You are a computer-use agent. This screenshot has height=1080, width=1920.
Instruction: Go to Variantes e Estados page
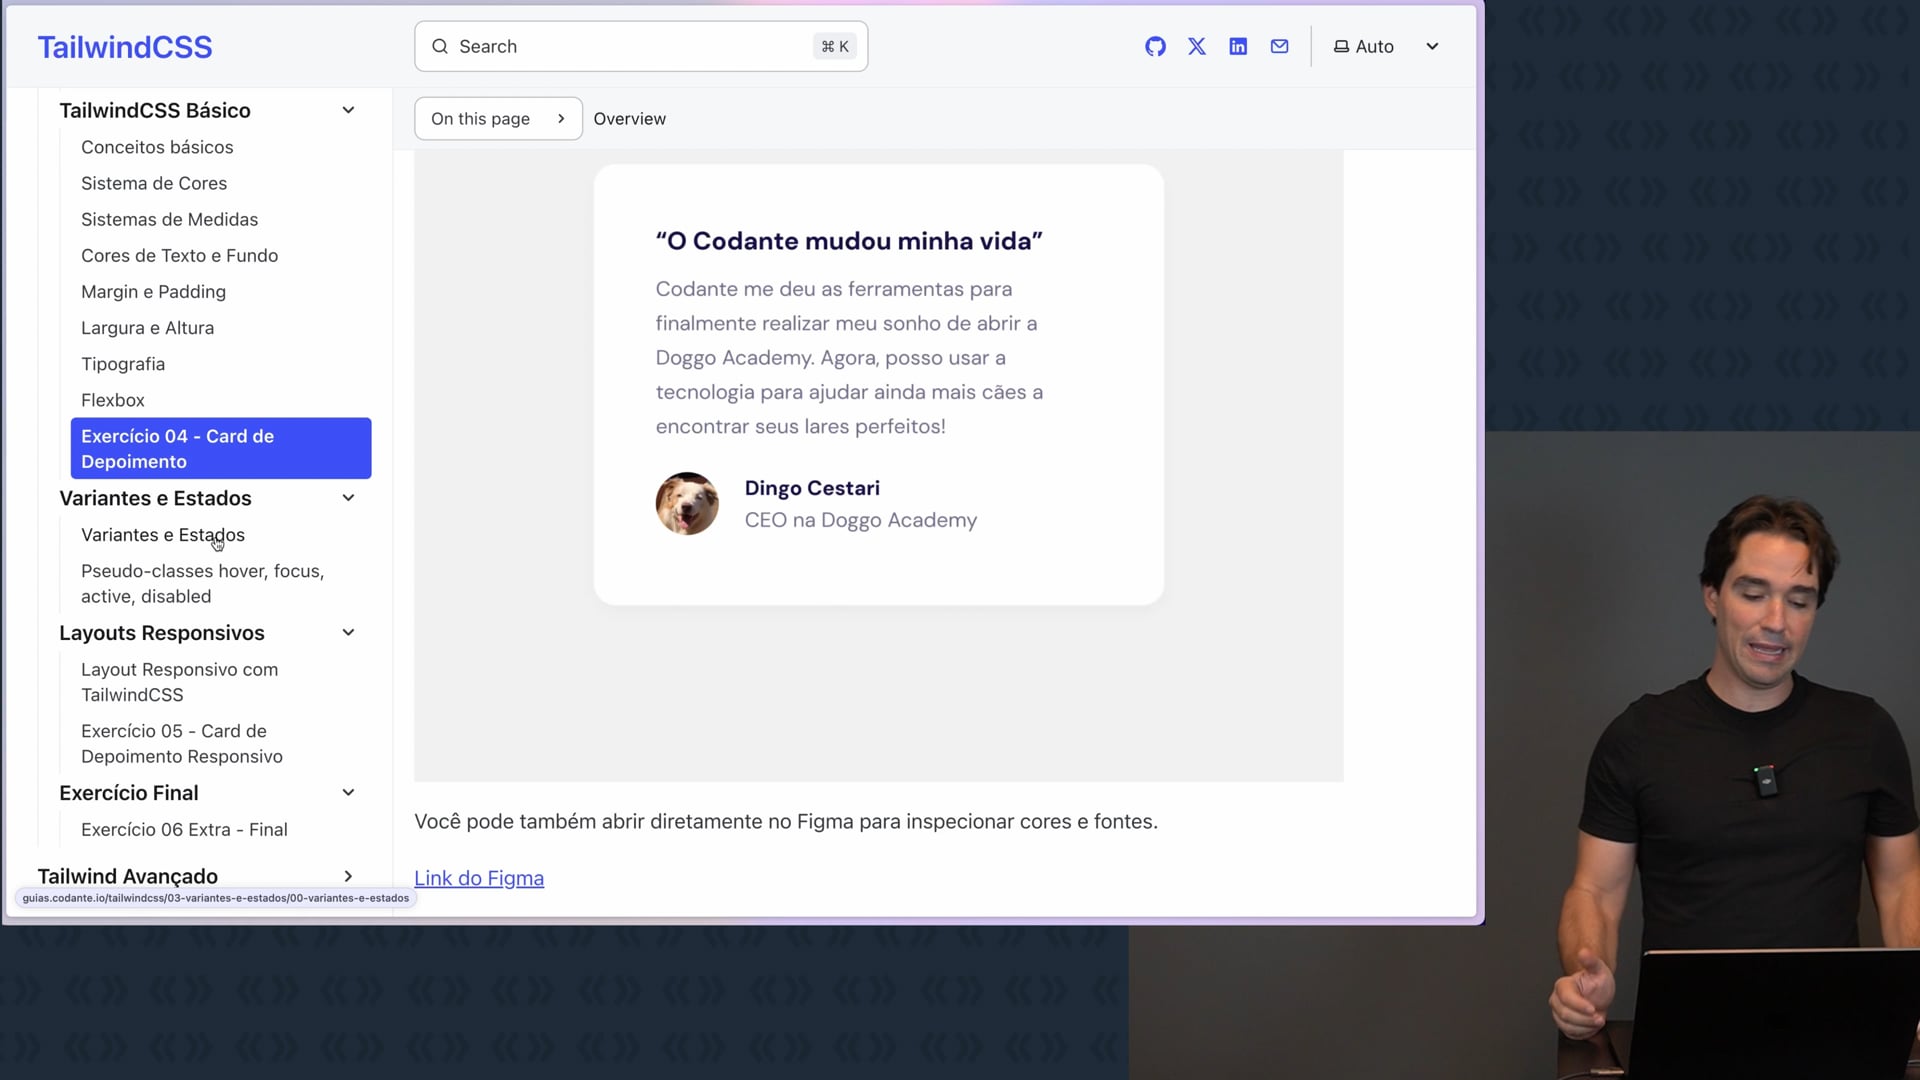point(163,535)
